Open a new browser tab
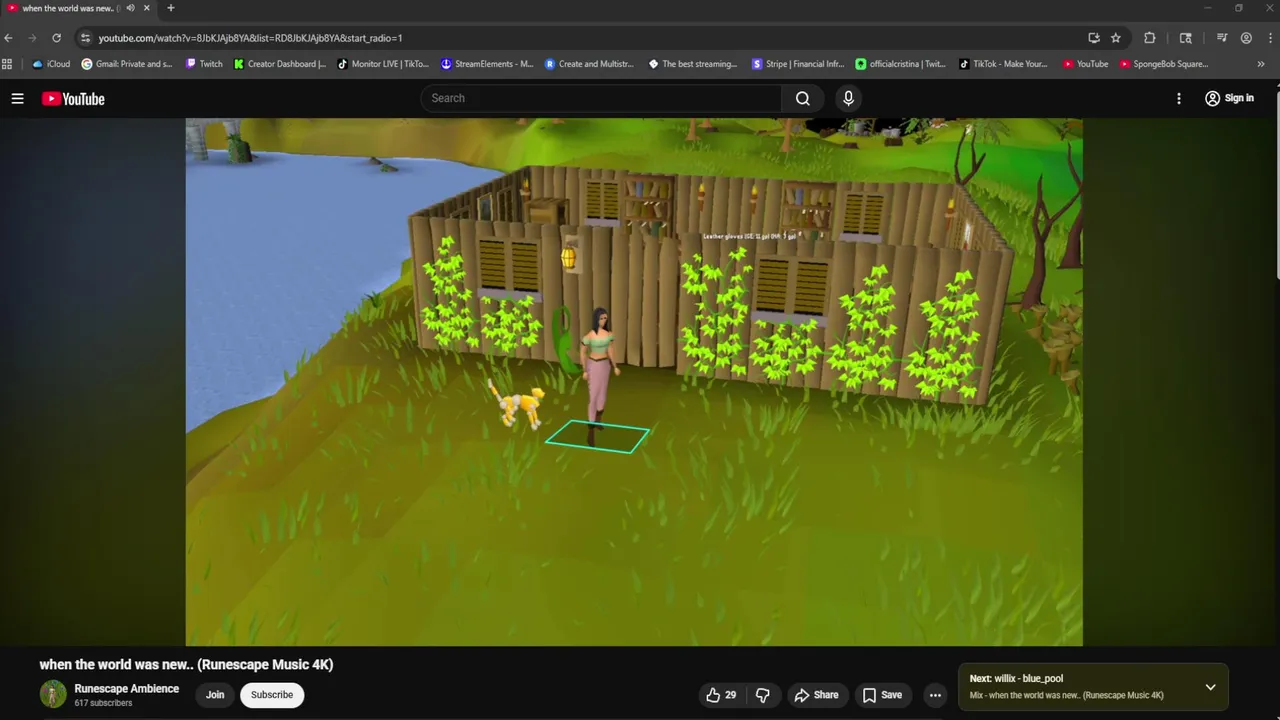This screenshot has height=720, width=1280. tap(170, 8)
